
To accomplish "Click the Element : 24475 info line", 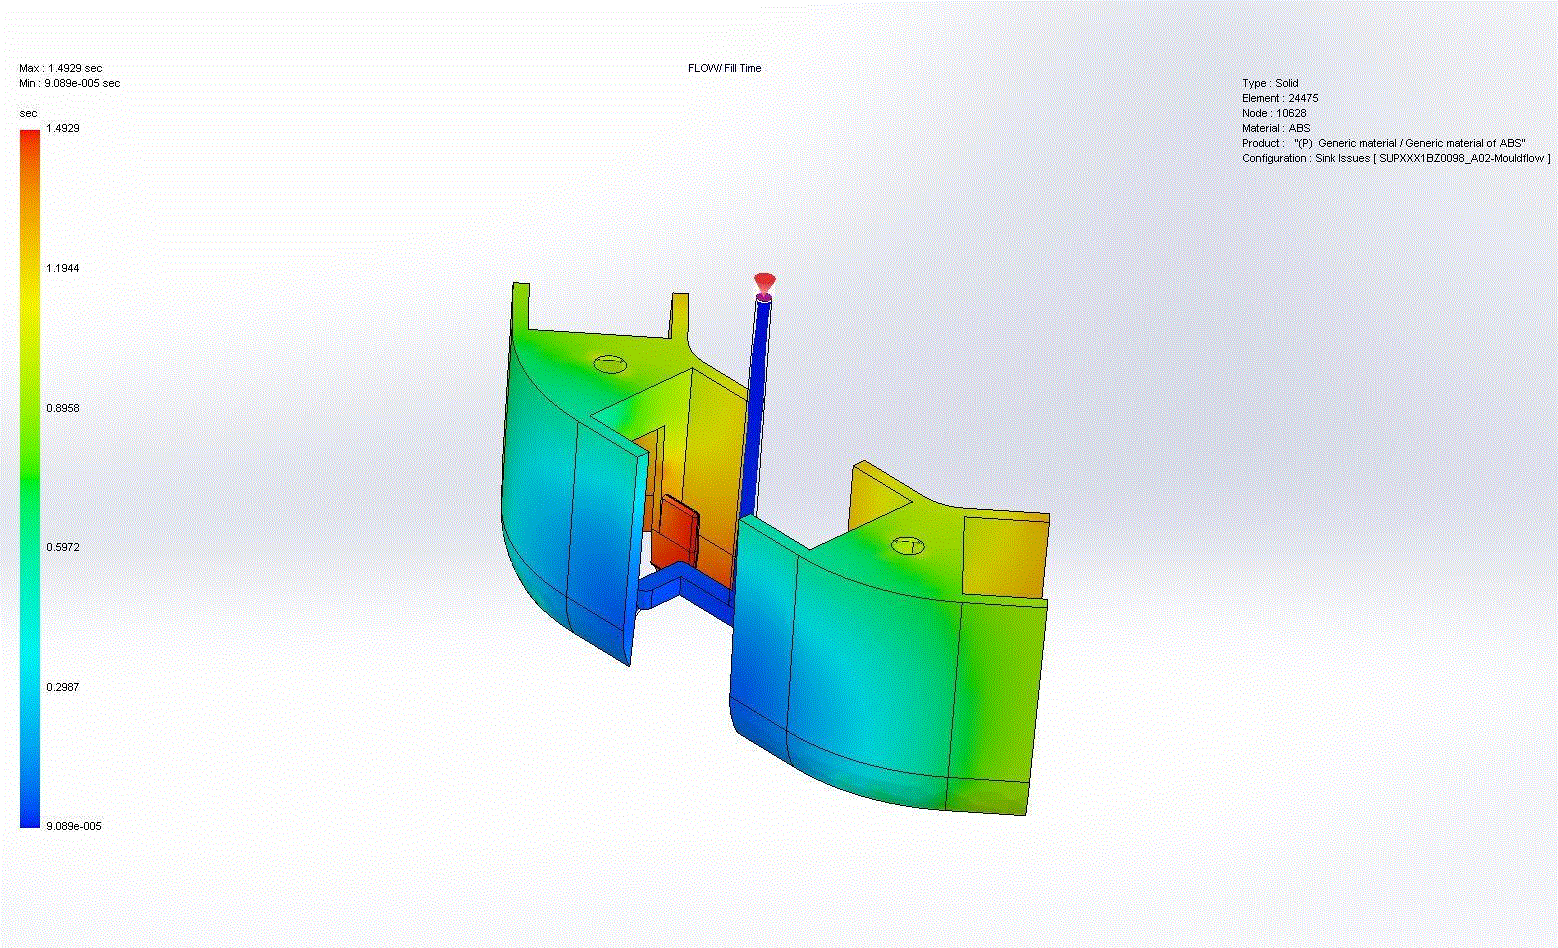I will pos(1280,98).
